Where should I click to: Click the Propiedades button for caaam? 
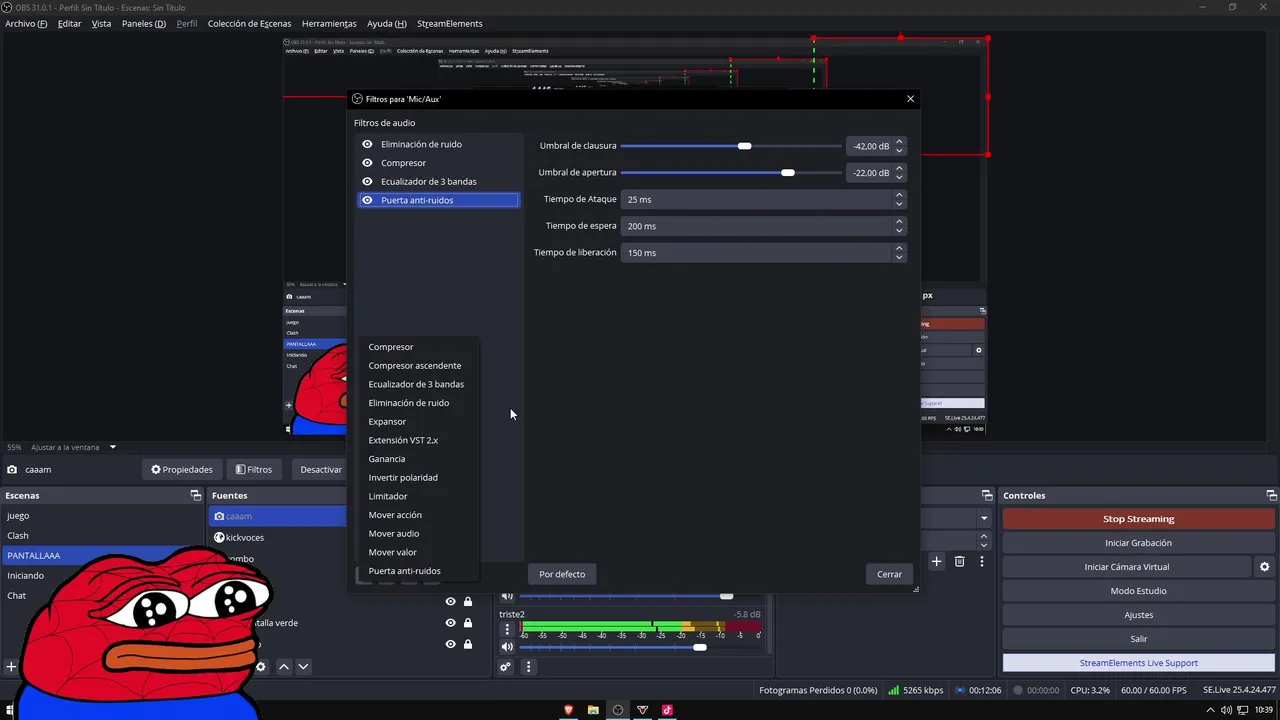coord(182,469)
